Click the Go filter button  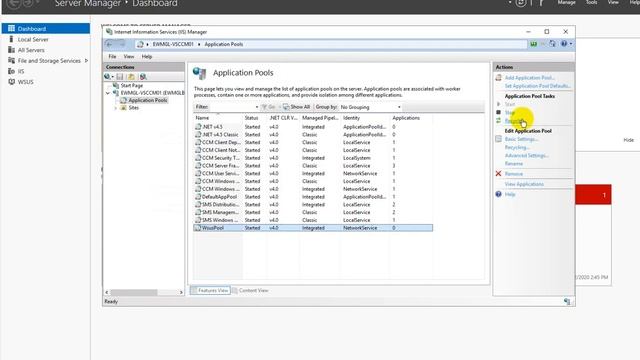coord(269,107)
